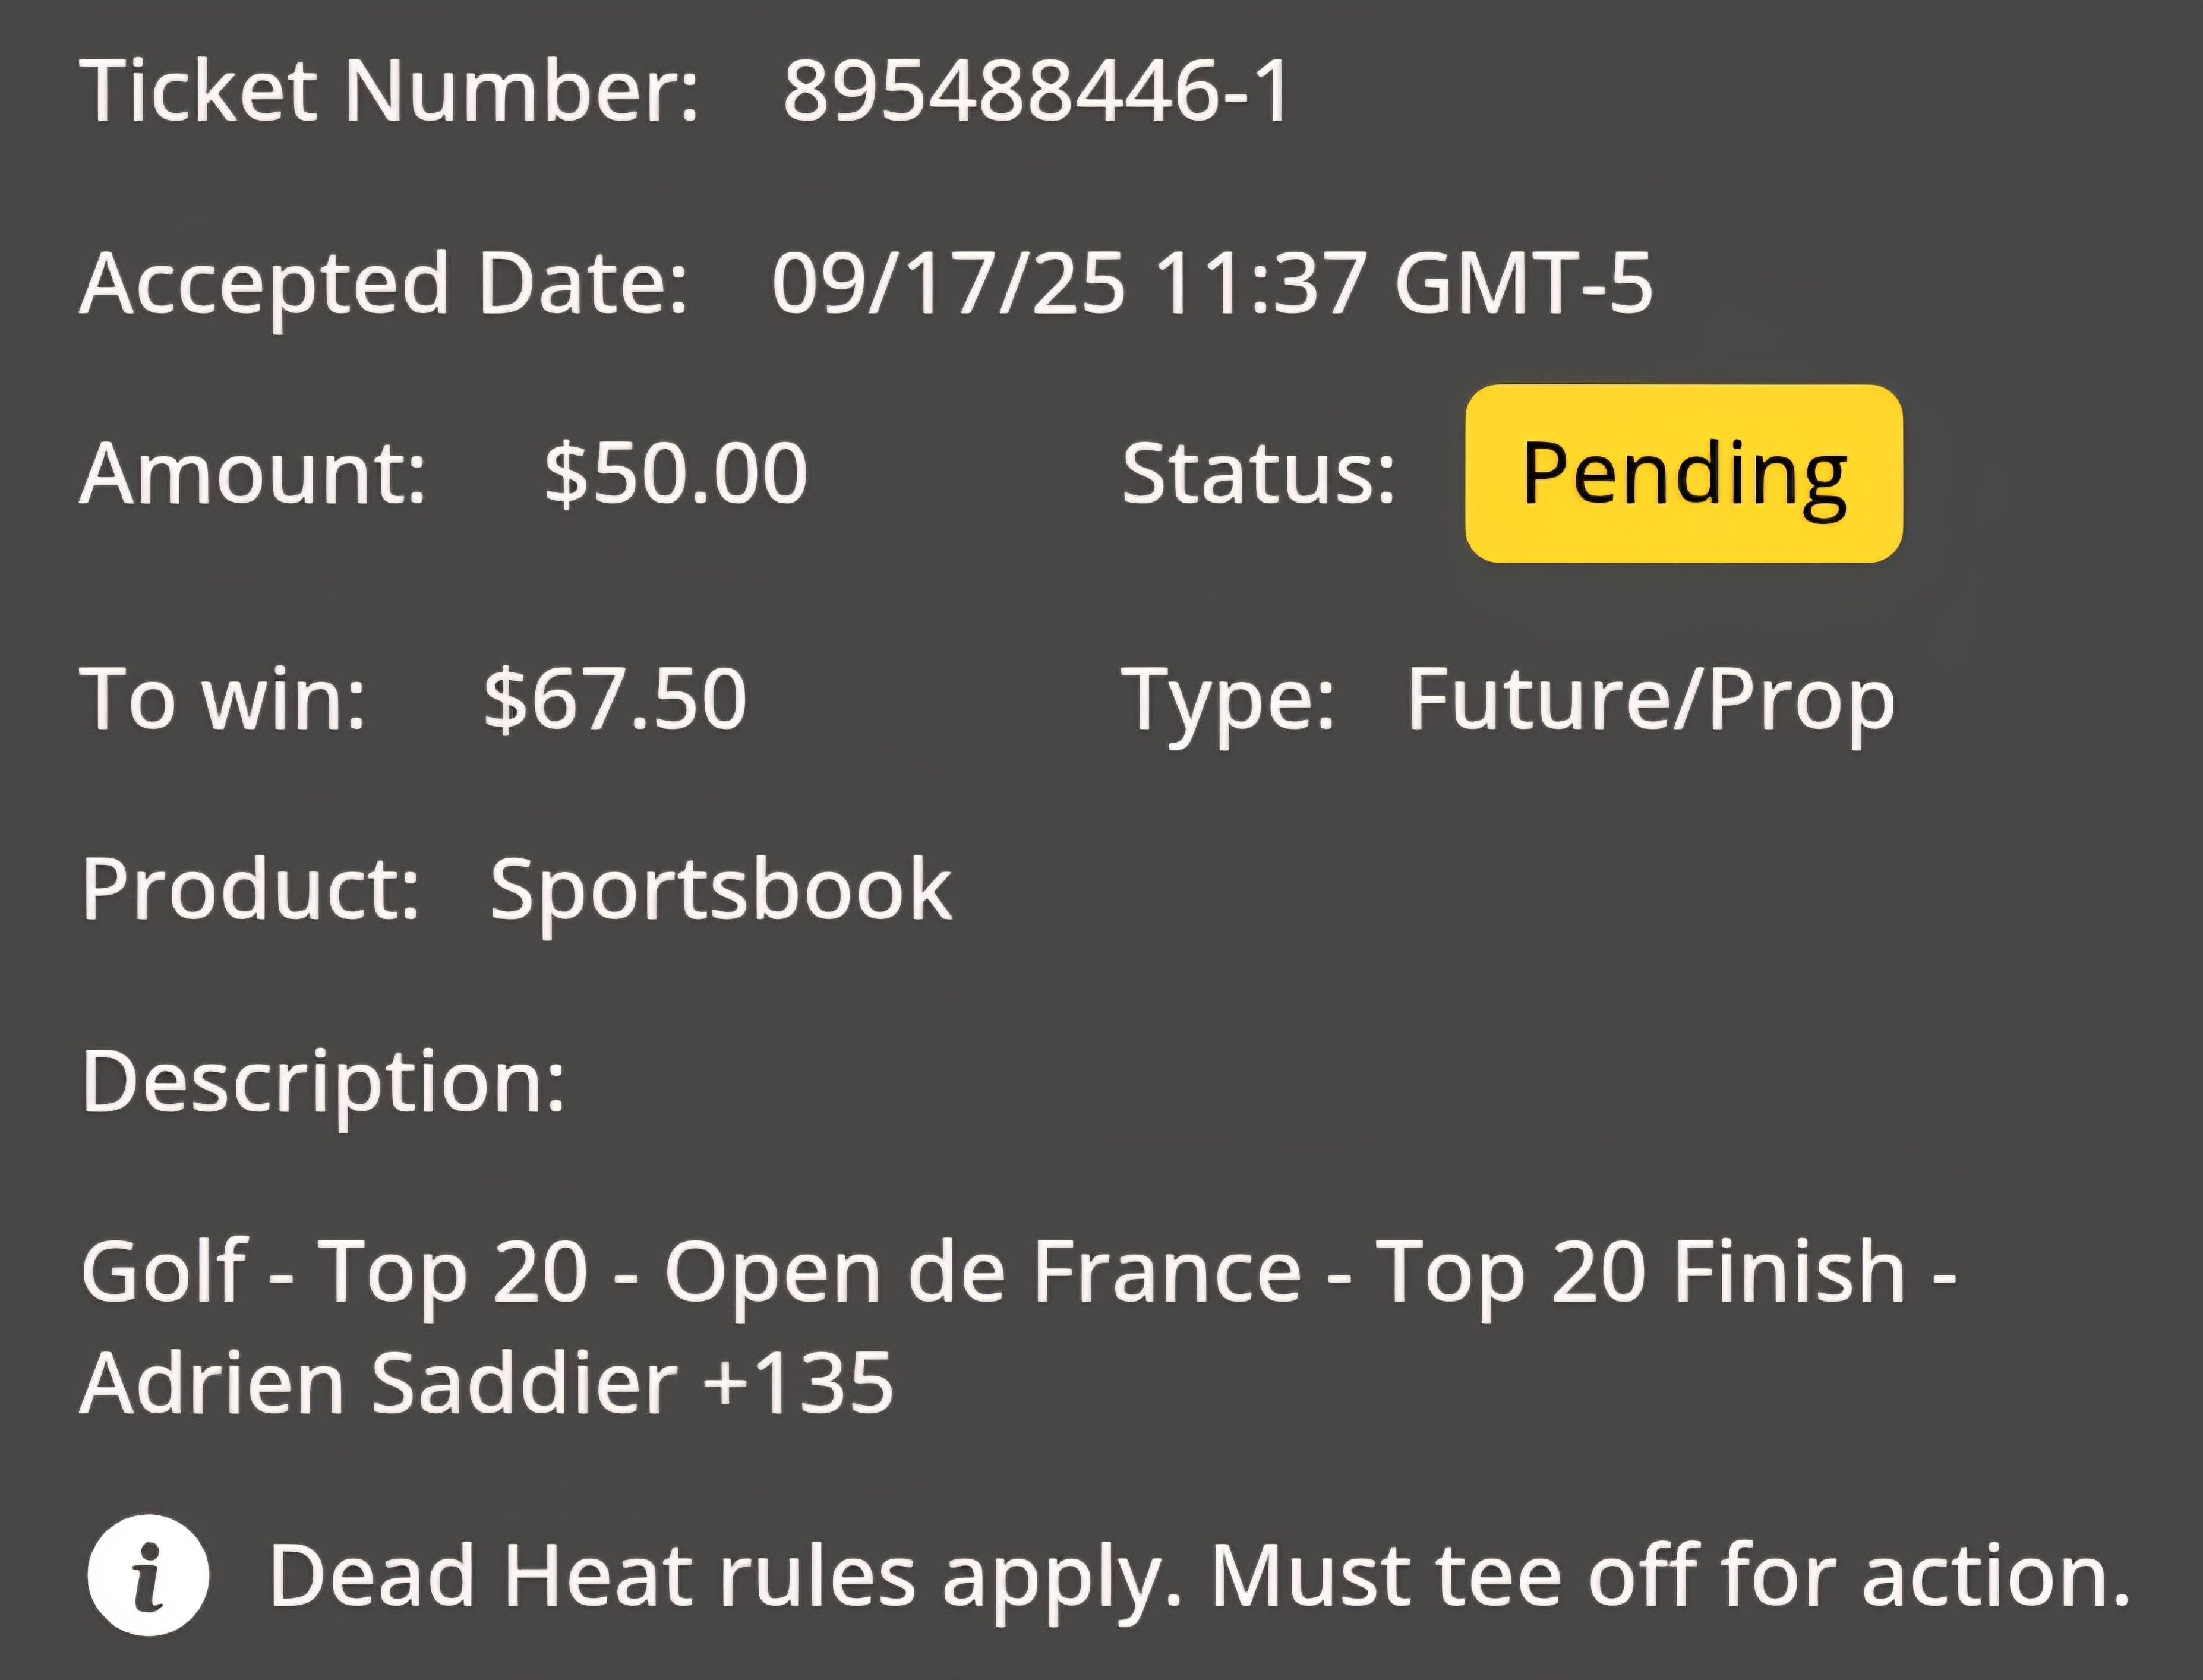Click the GMT-5 timezone text

coord(1524,283)
